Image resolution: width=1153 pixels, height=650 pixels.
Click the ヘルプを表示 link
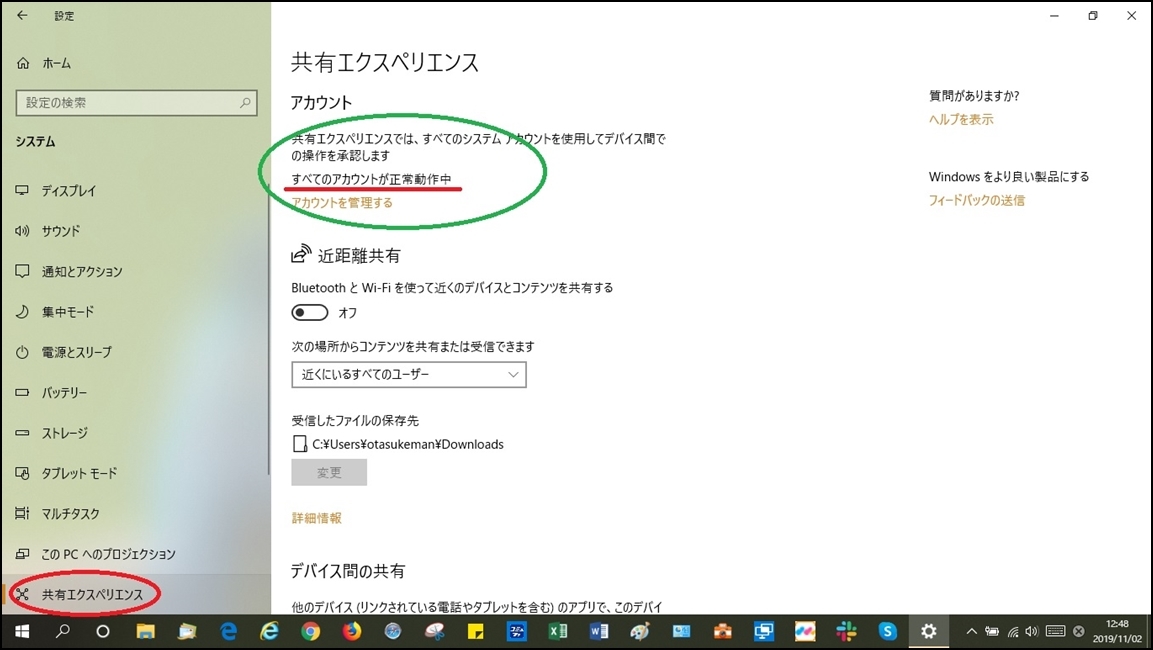[961, 119]
